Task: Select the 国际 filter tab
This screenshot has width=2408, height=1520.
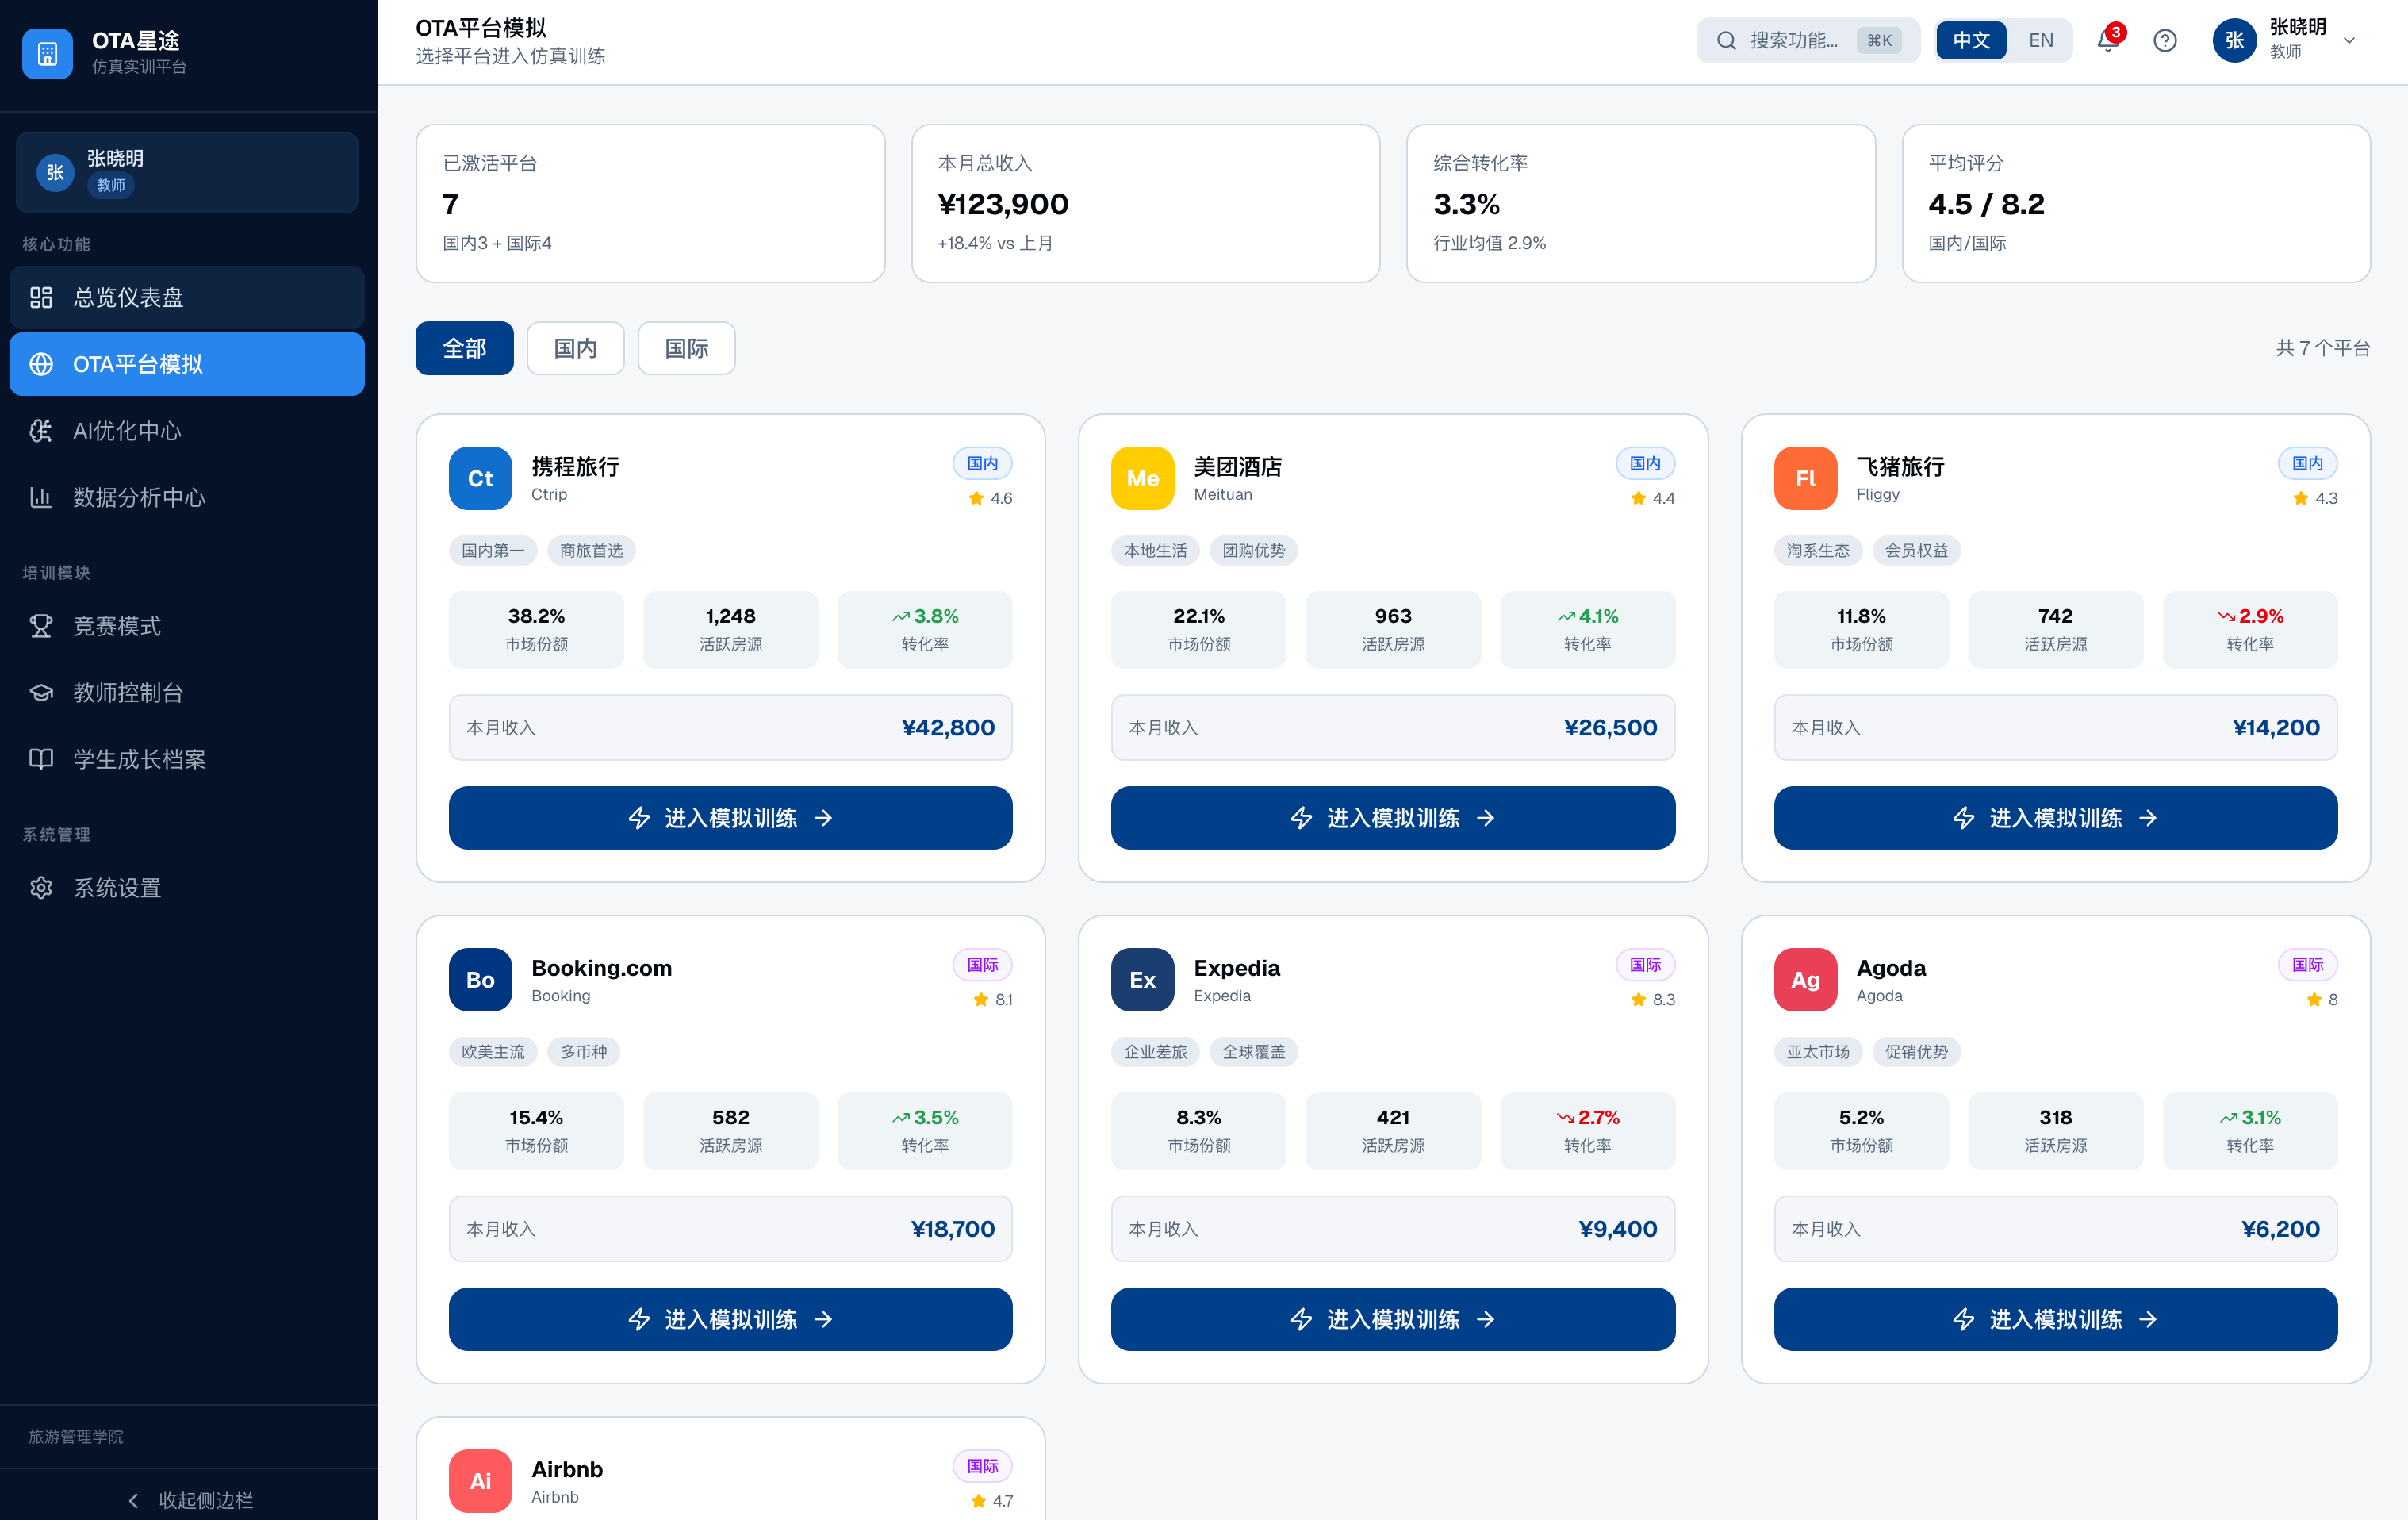Action: [x=686, y=348]
